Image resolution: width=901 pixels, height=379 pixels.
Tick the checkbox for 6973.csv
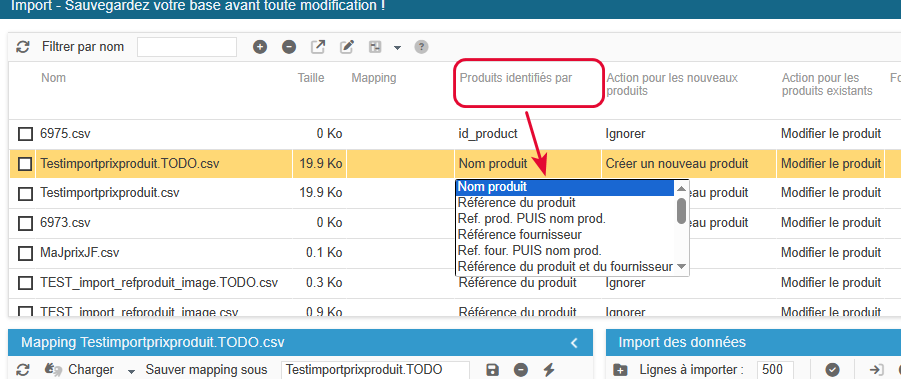[25, 223]
